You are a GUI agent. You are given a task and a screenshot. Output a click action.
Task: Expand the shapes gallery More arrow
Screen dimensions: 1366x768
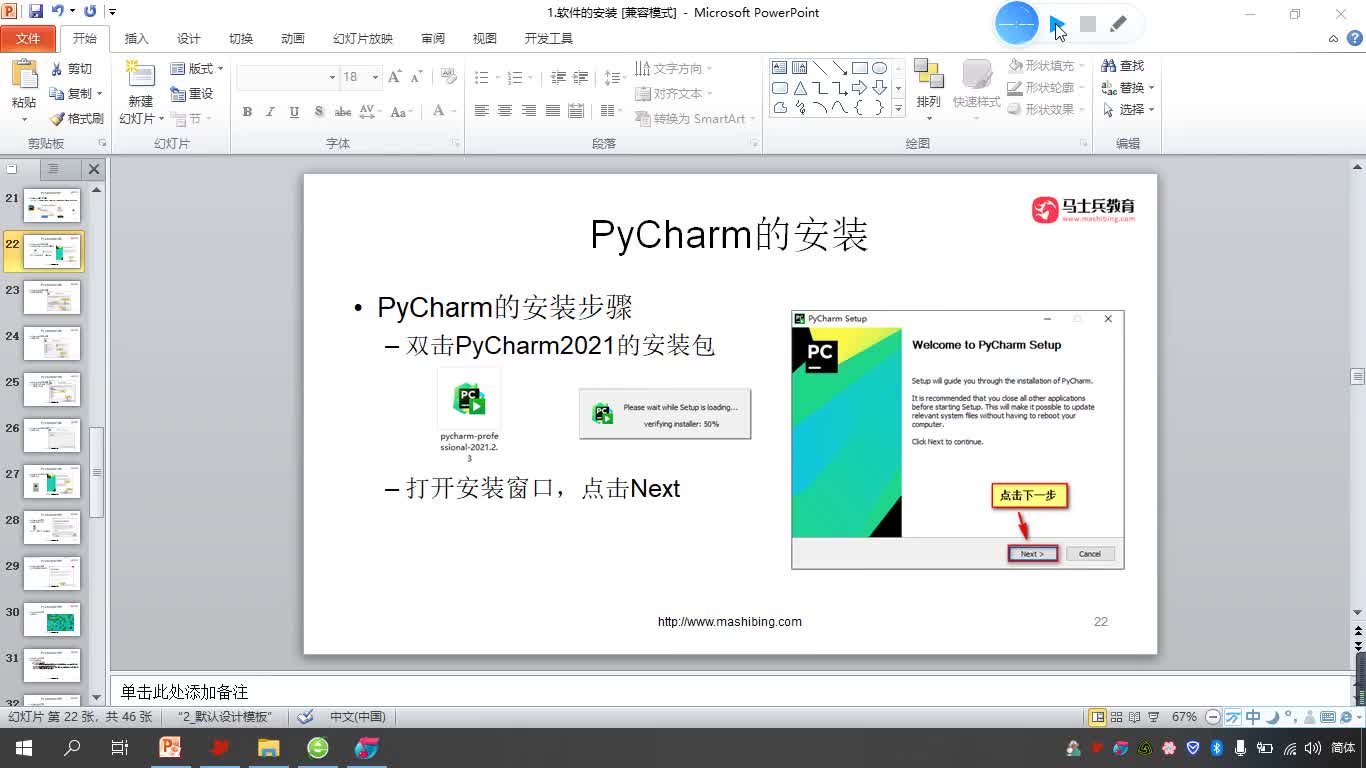click(898, 108)
